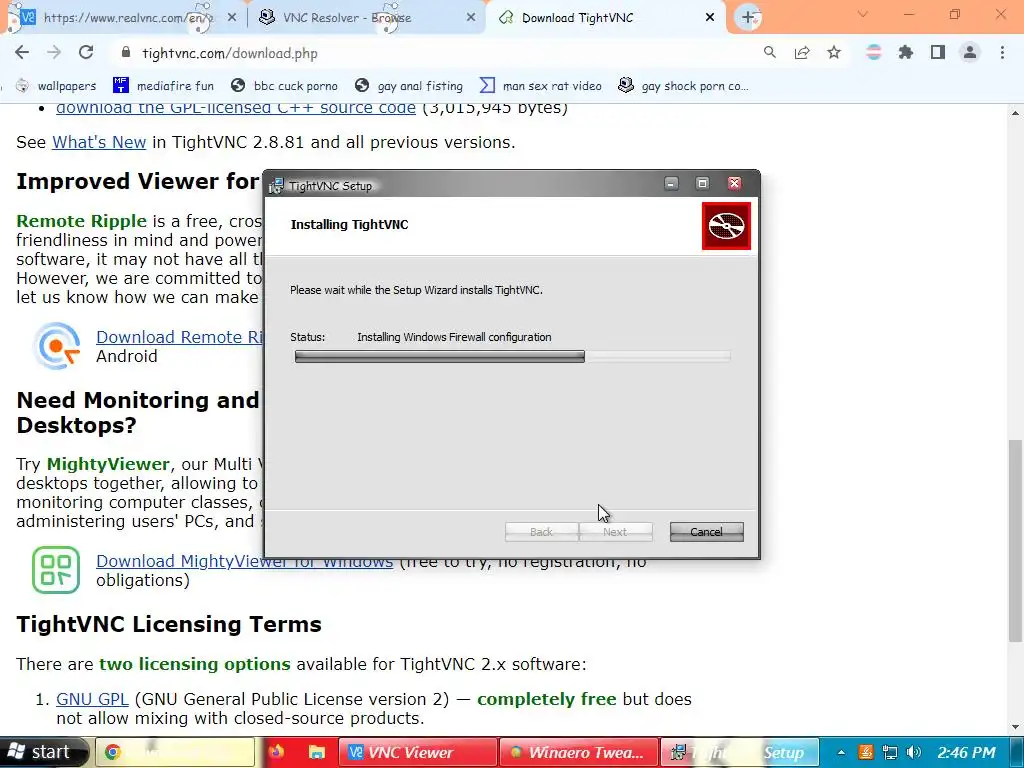Click the page vertical scrollbar thumb
Screen dimensions: 1024x768
pos(1015,541)
